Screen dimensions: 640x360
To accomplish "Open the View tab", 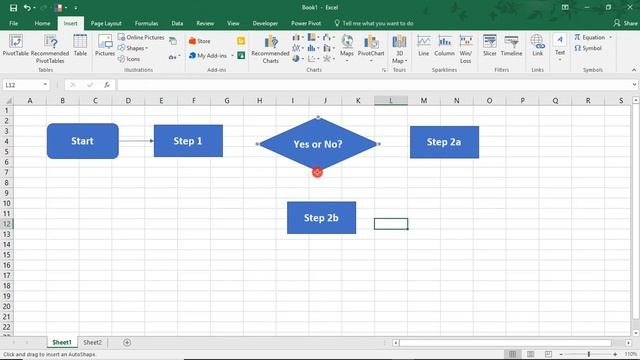I will (233, 24).
